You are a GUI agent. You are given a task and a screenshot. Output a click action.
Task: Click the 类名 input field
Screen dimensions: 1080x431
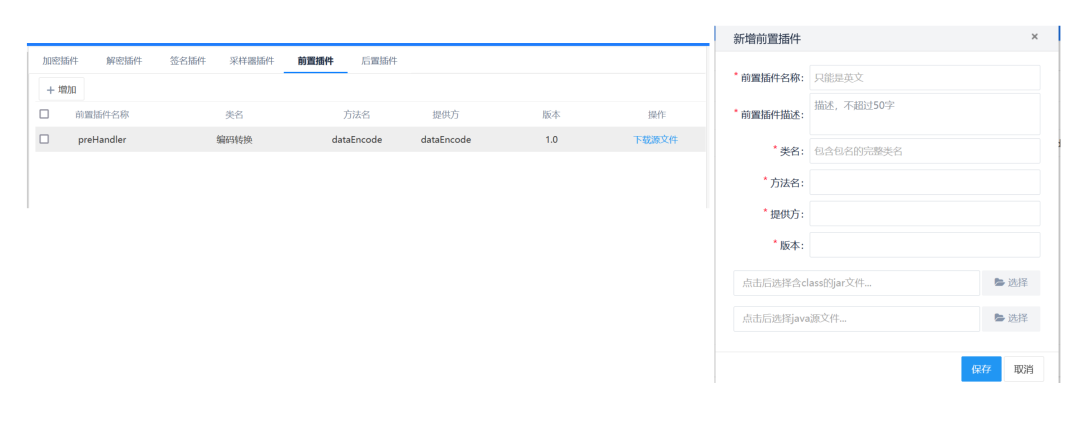924,151
